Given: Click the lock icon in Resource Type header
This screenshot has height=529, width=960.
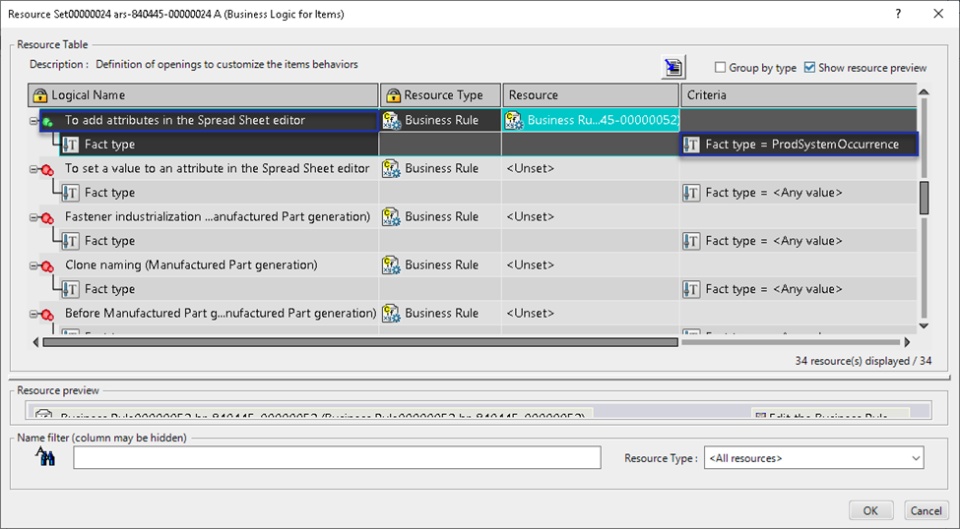Looking at the screenshot, I should tap(393, 95).
